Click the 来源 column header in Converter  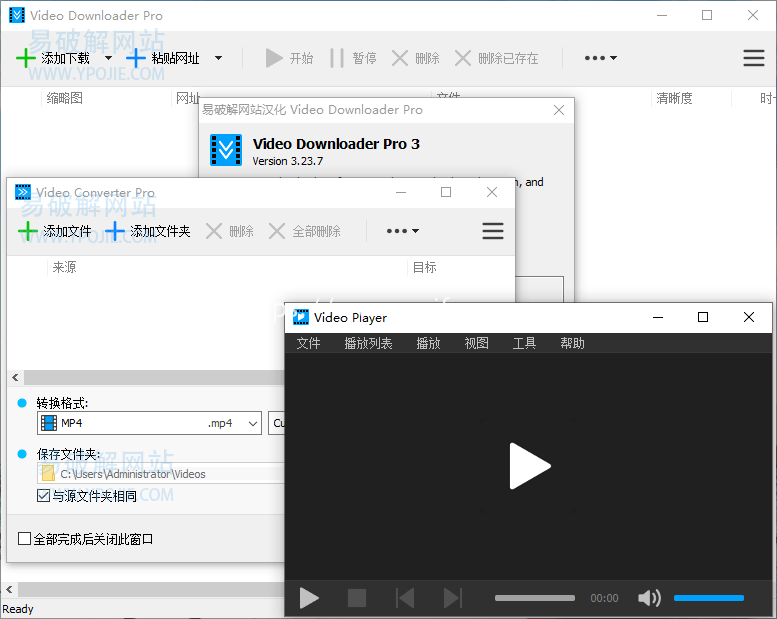point(64,267)
